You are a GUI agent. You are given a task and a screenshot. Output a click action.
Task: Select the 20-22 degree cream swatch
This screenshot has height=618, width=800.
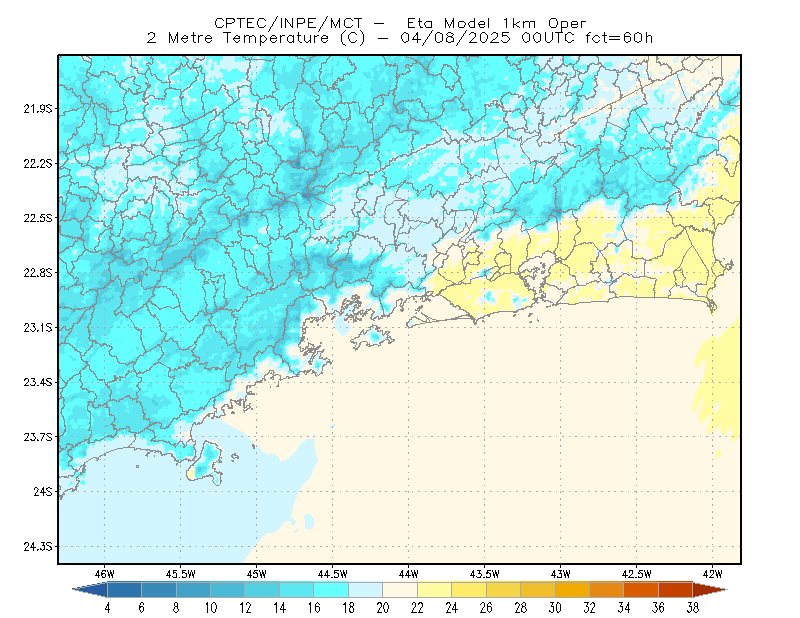[x=400, y=590]
